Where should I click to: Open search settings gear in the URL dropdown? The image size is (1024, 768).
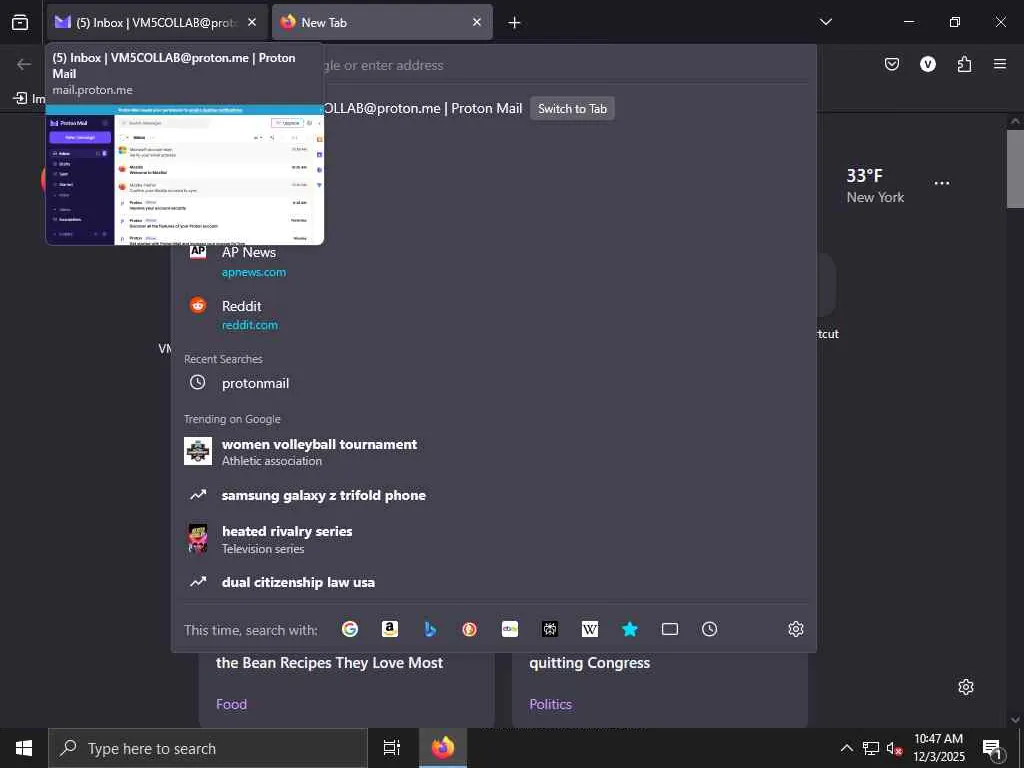(795, 629)
